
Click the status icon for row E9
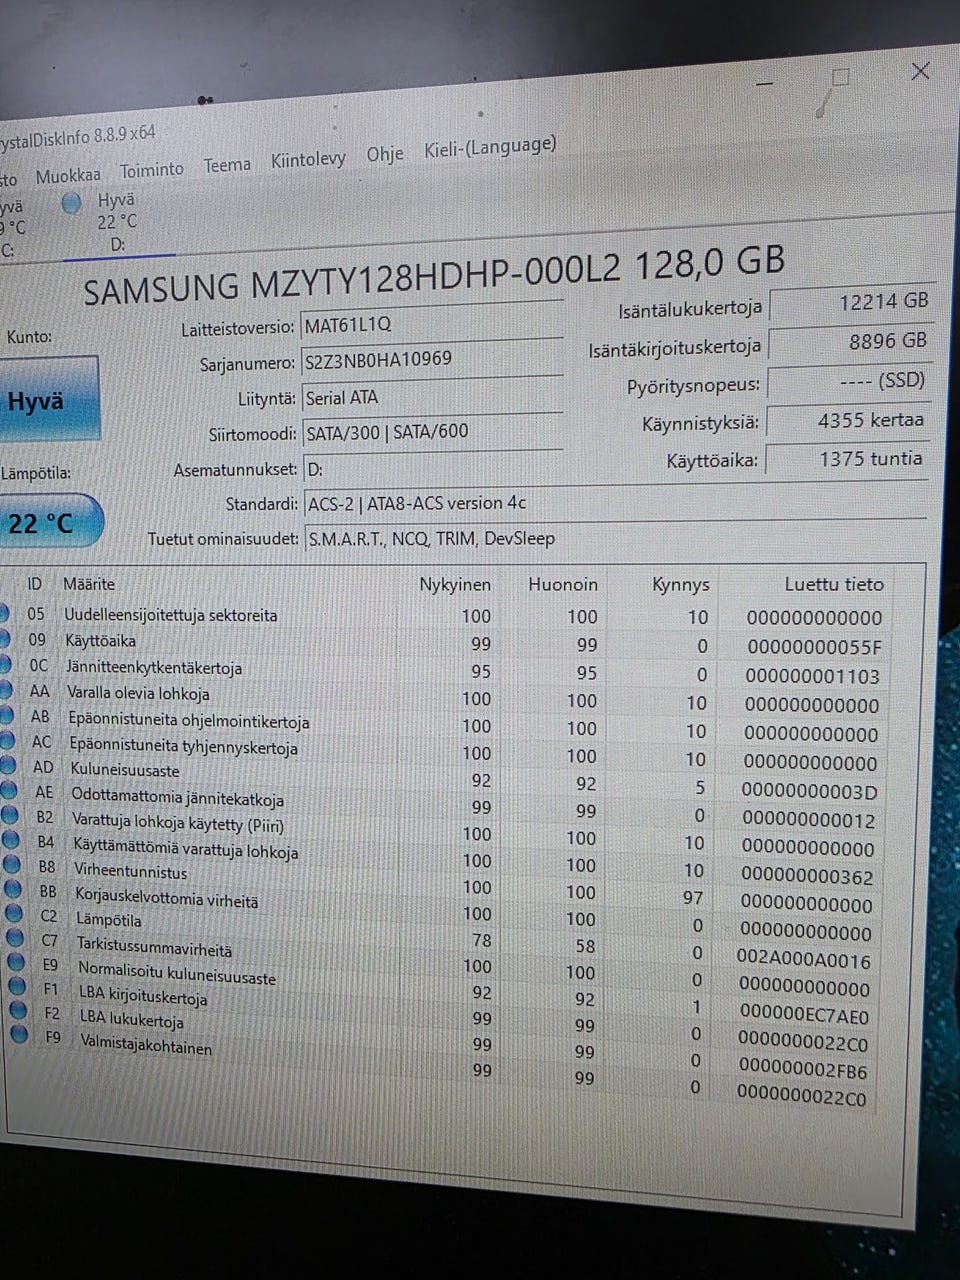pos(16,962)
